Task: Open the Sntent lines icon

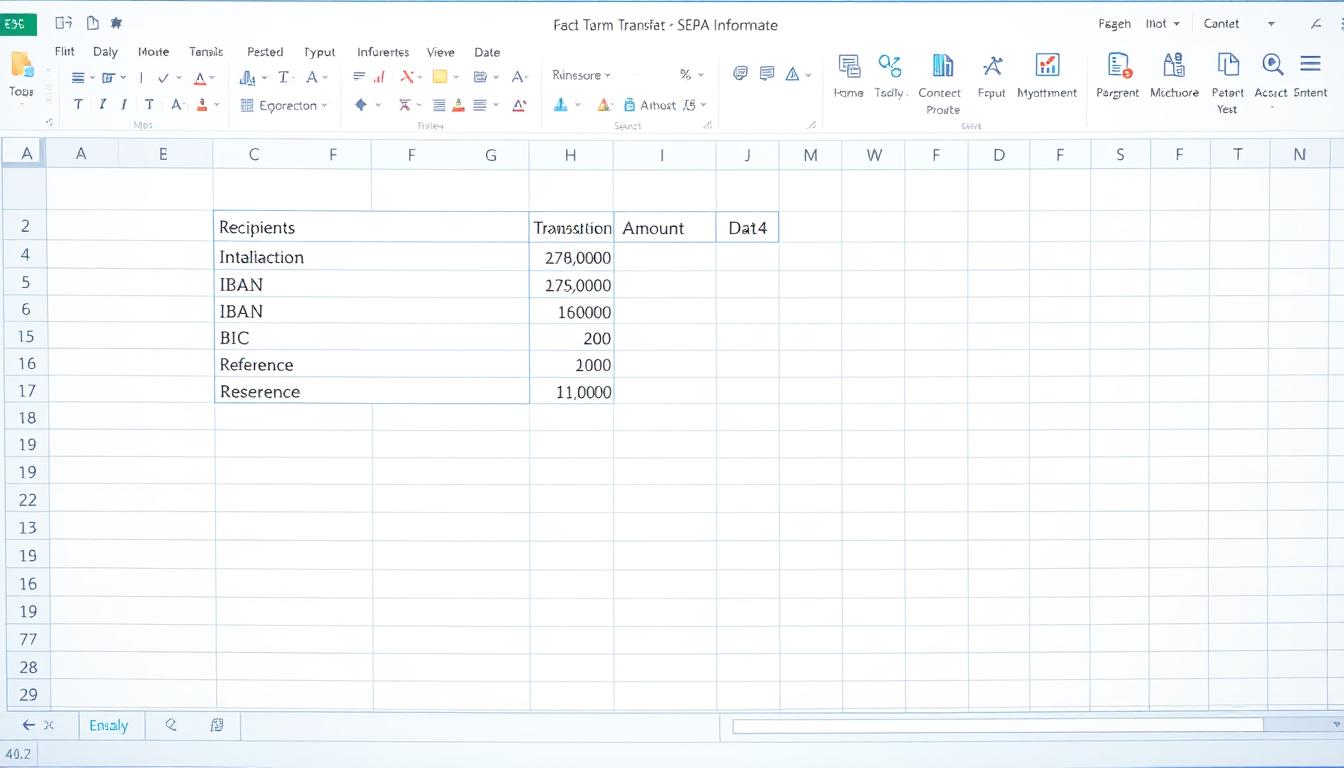Action: (1310, 64)
